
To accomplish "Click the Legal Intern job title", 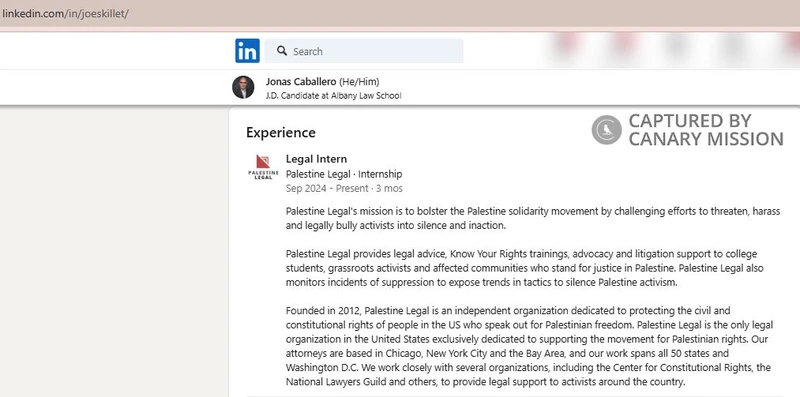I will pyautogui.click(x=316, y=159).
